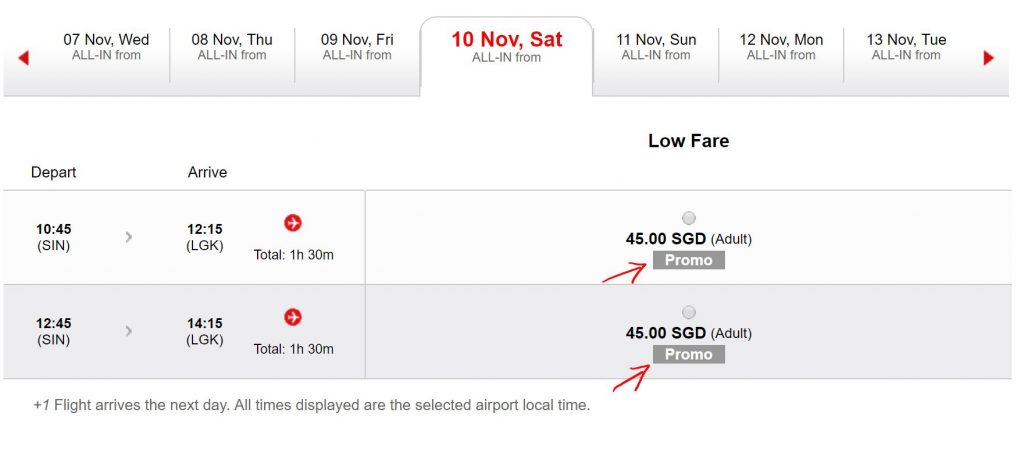Click the chevron arrow in the 10:45 flight row
Viewport: 1024px width, 452px height.
pyautogui.click(x=129, y=237)
